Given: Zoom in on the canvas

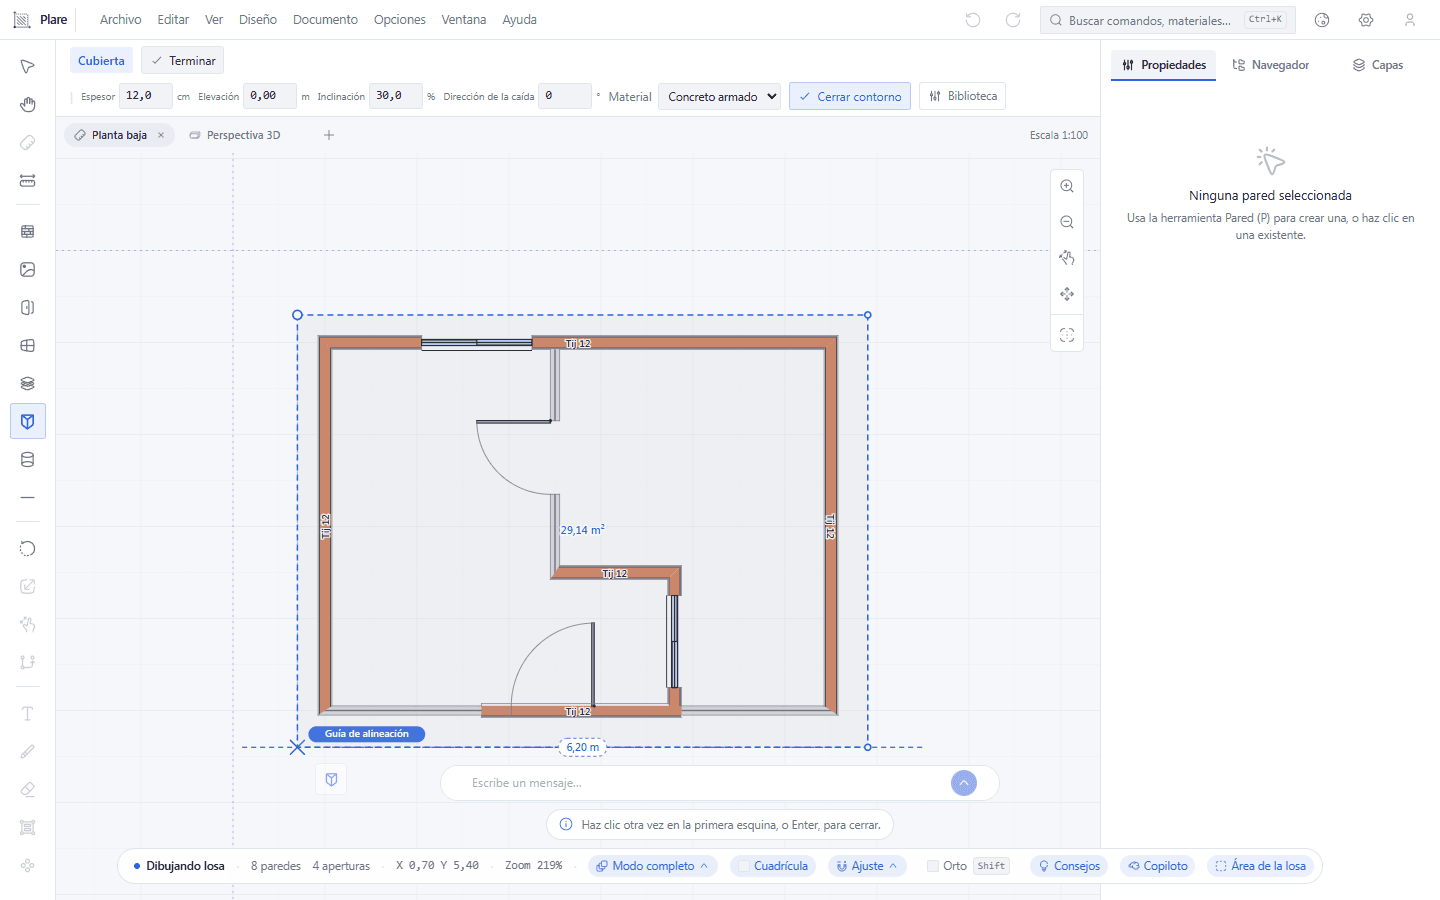Looking at the screenshot, I should pos(1067,186).
